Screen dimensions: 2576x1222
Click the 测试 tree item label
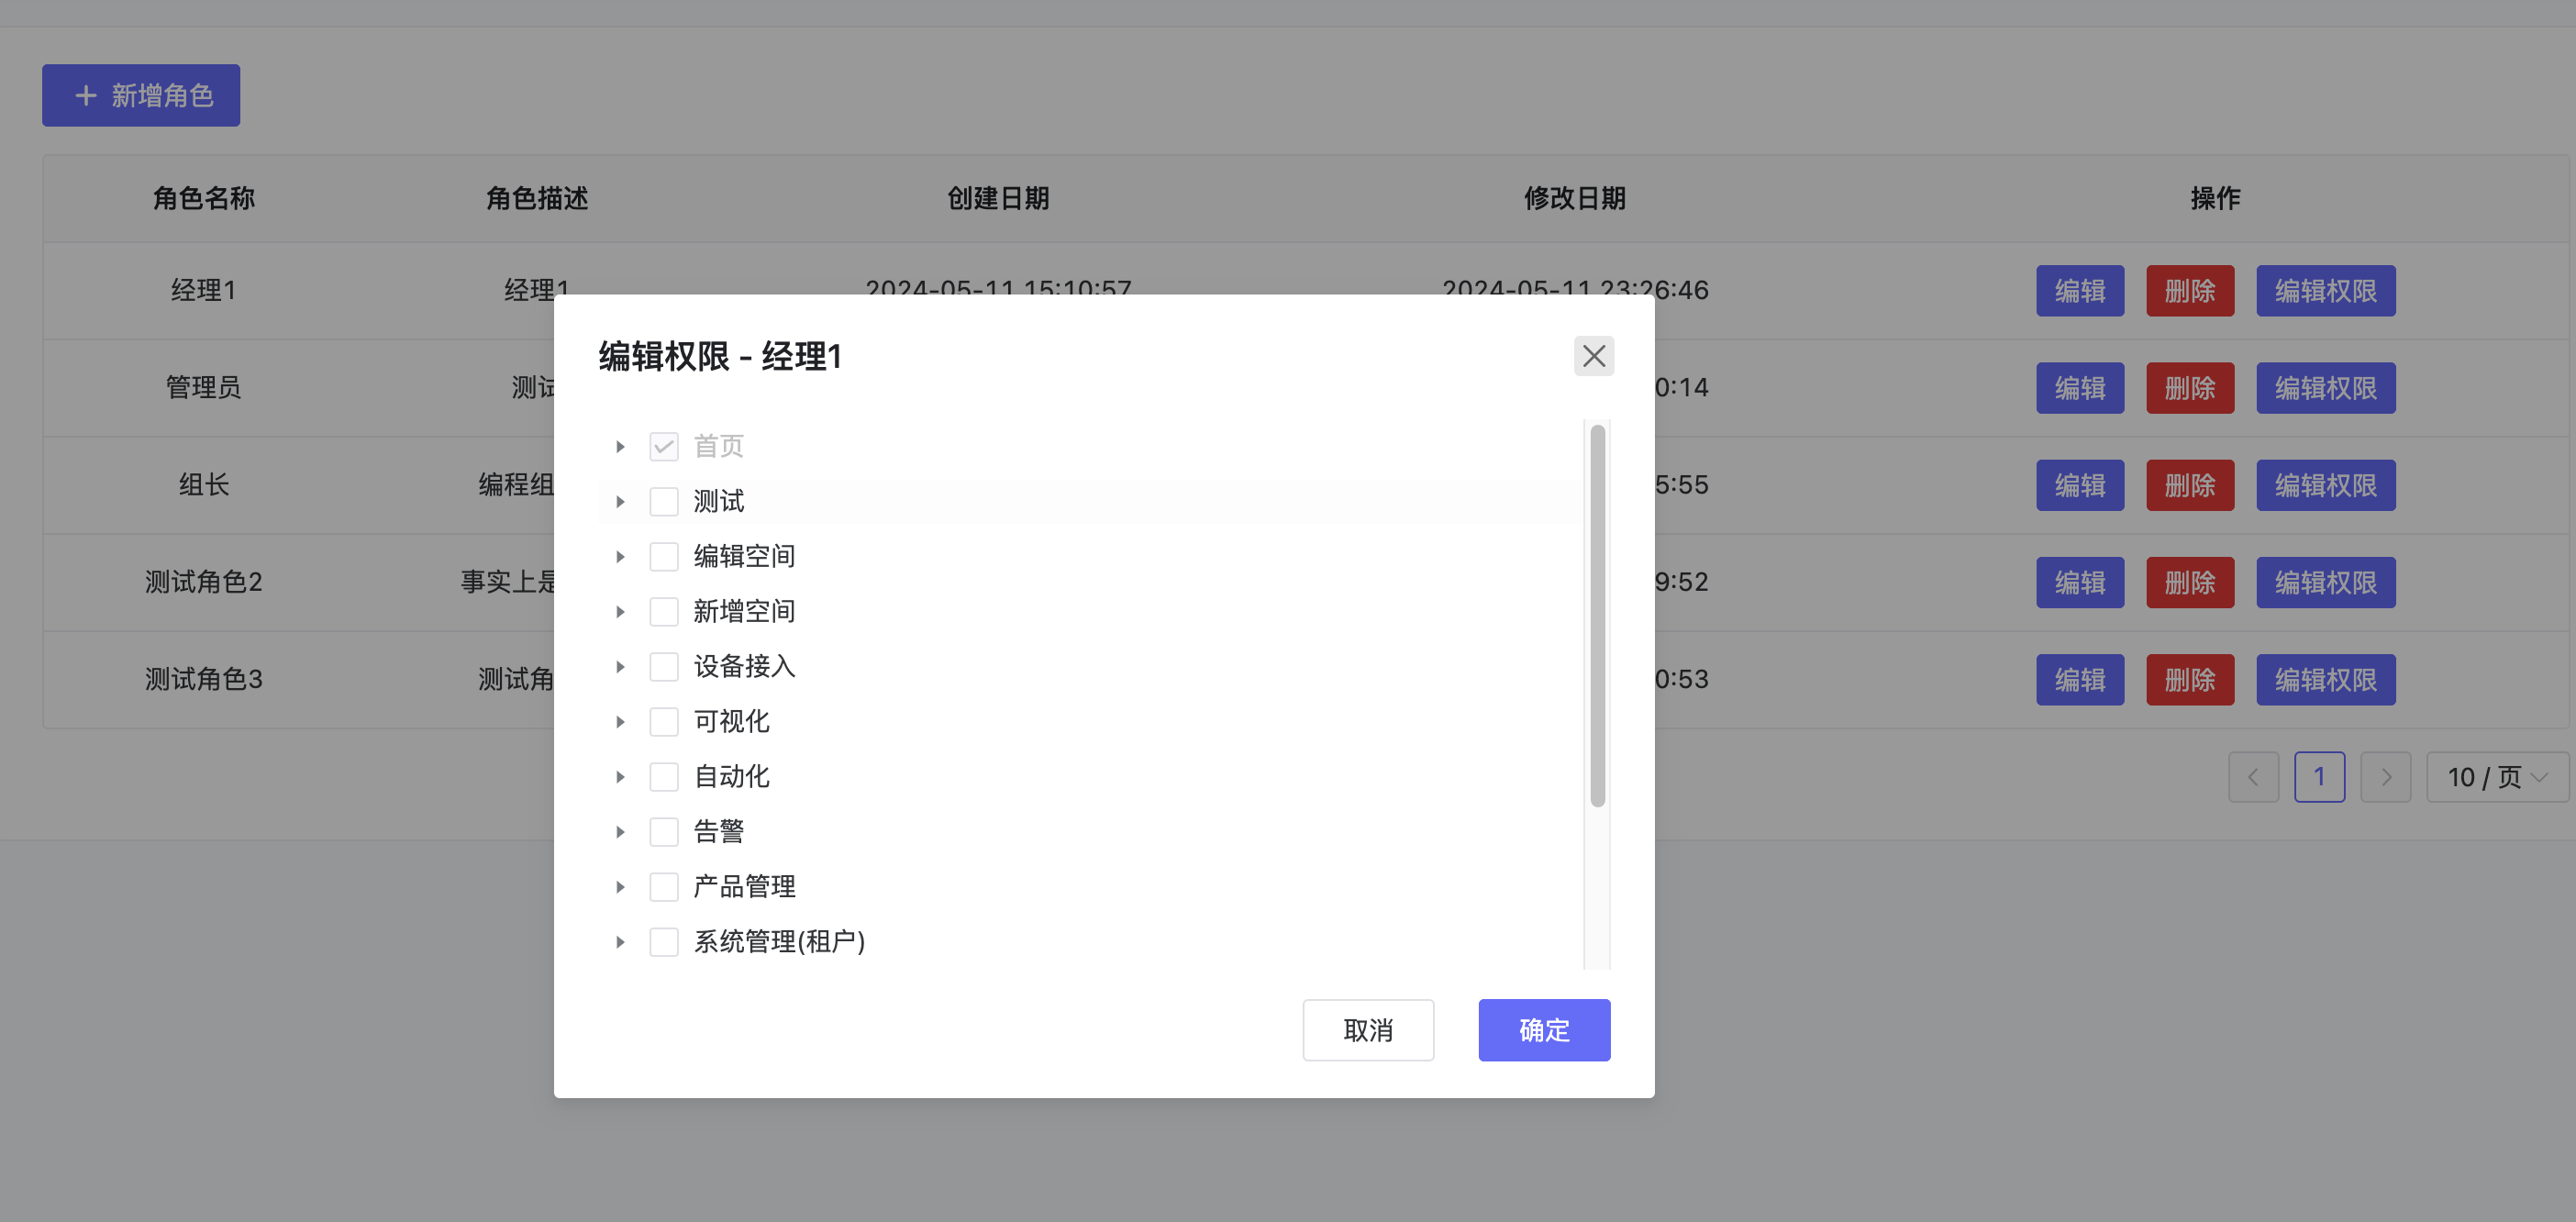719,501
